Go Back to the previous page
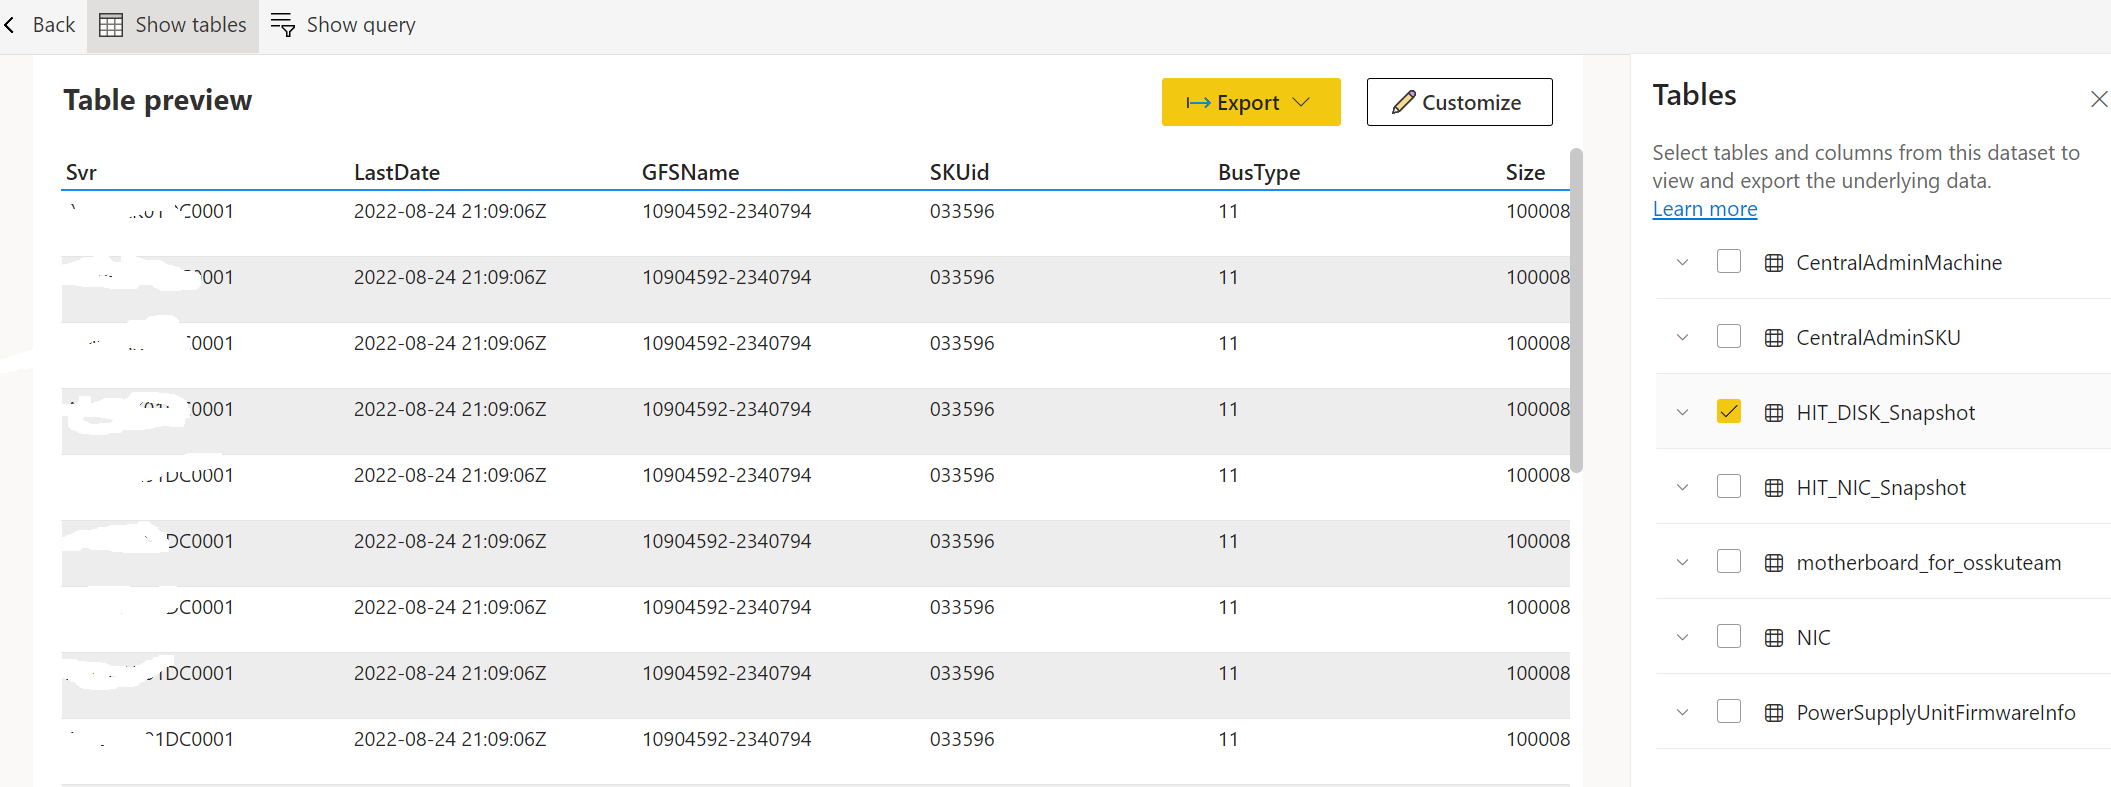This screenshot has width=2111, height=787. pos(39,25)
